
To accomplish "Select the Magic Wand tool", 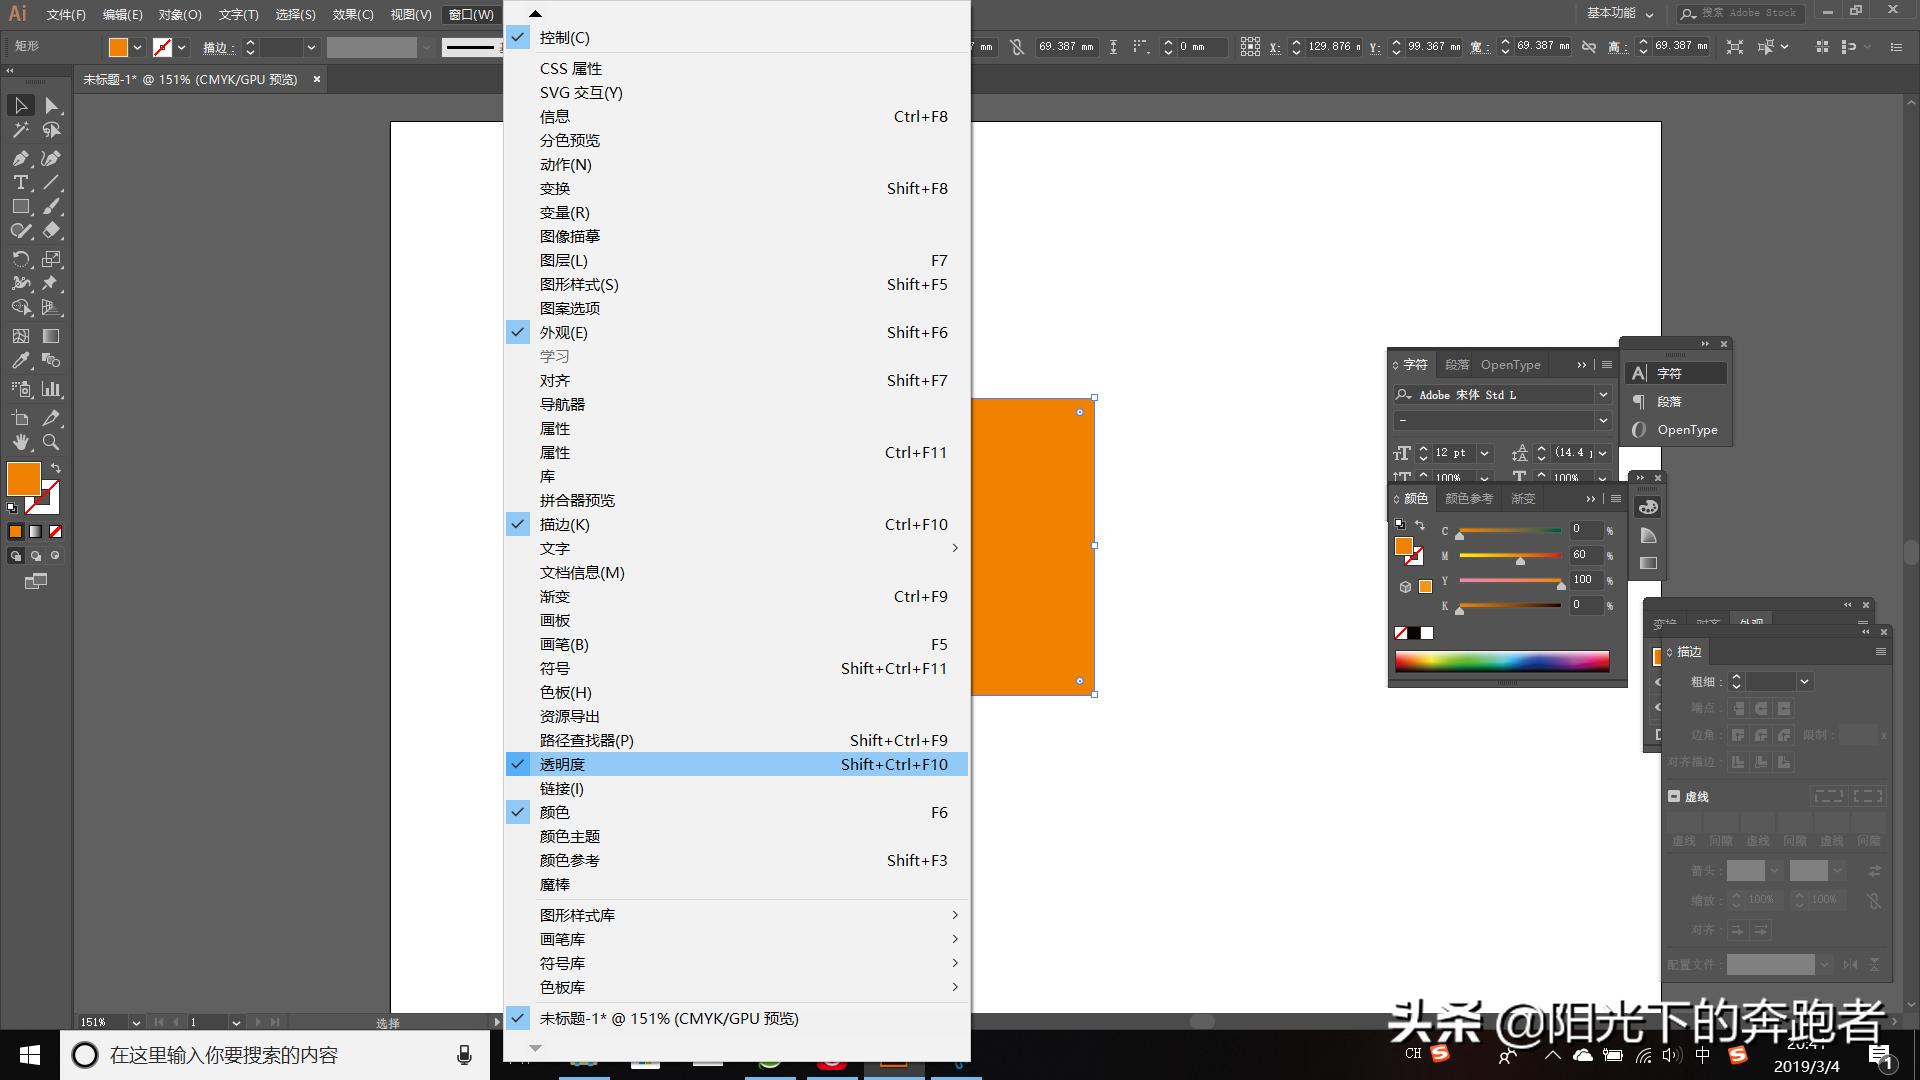I will click(20, 130).
